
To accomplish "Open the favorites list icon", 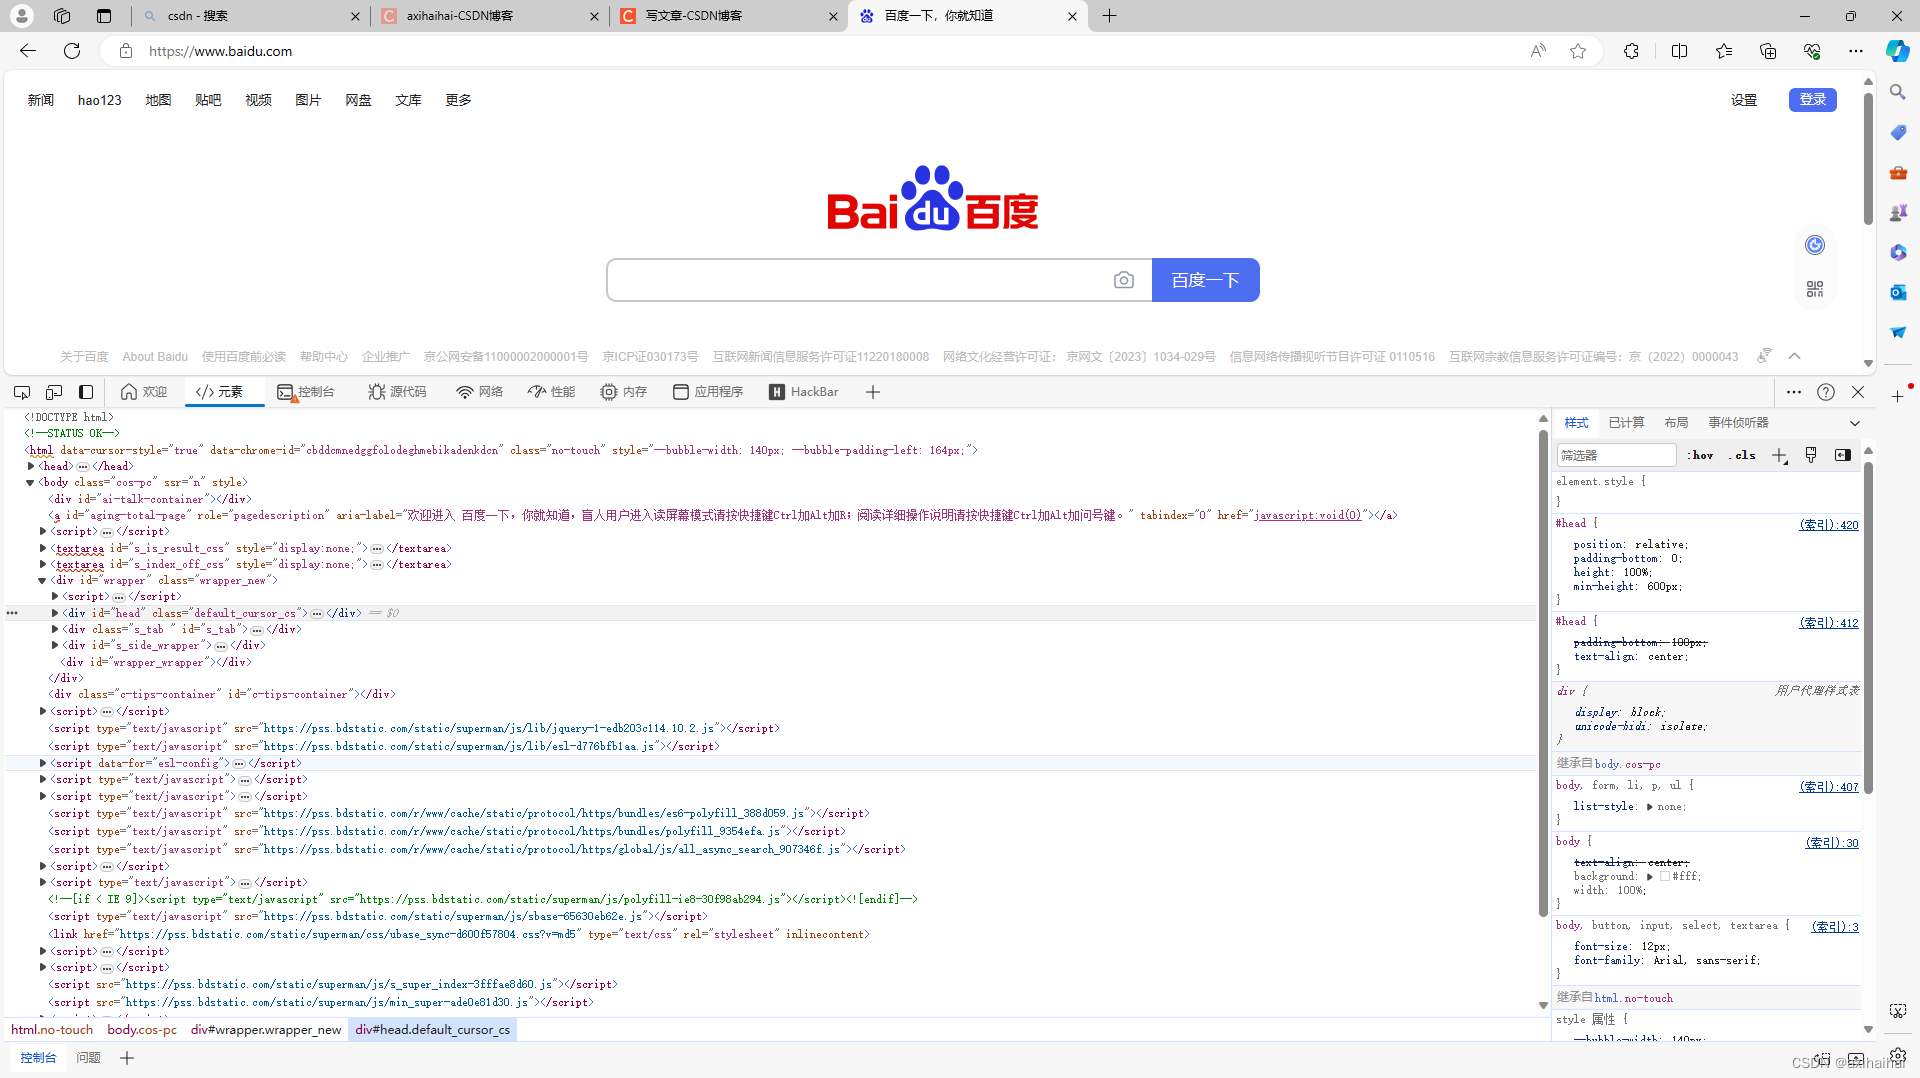I will coord(1724,51).
